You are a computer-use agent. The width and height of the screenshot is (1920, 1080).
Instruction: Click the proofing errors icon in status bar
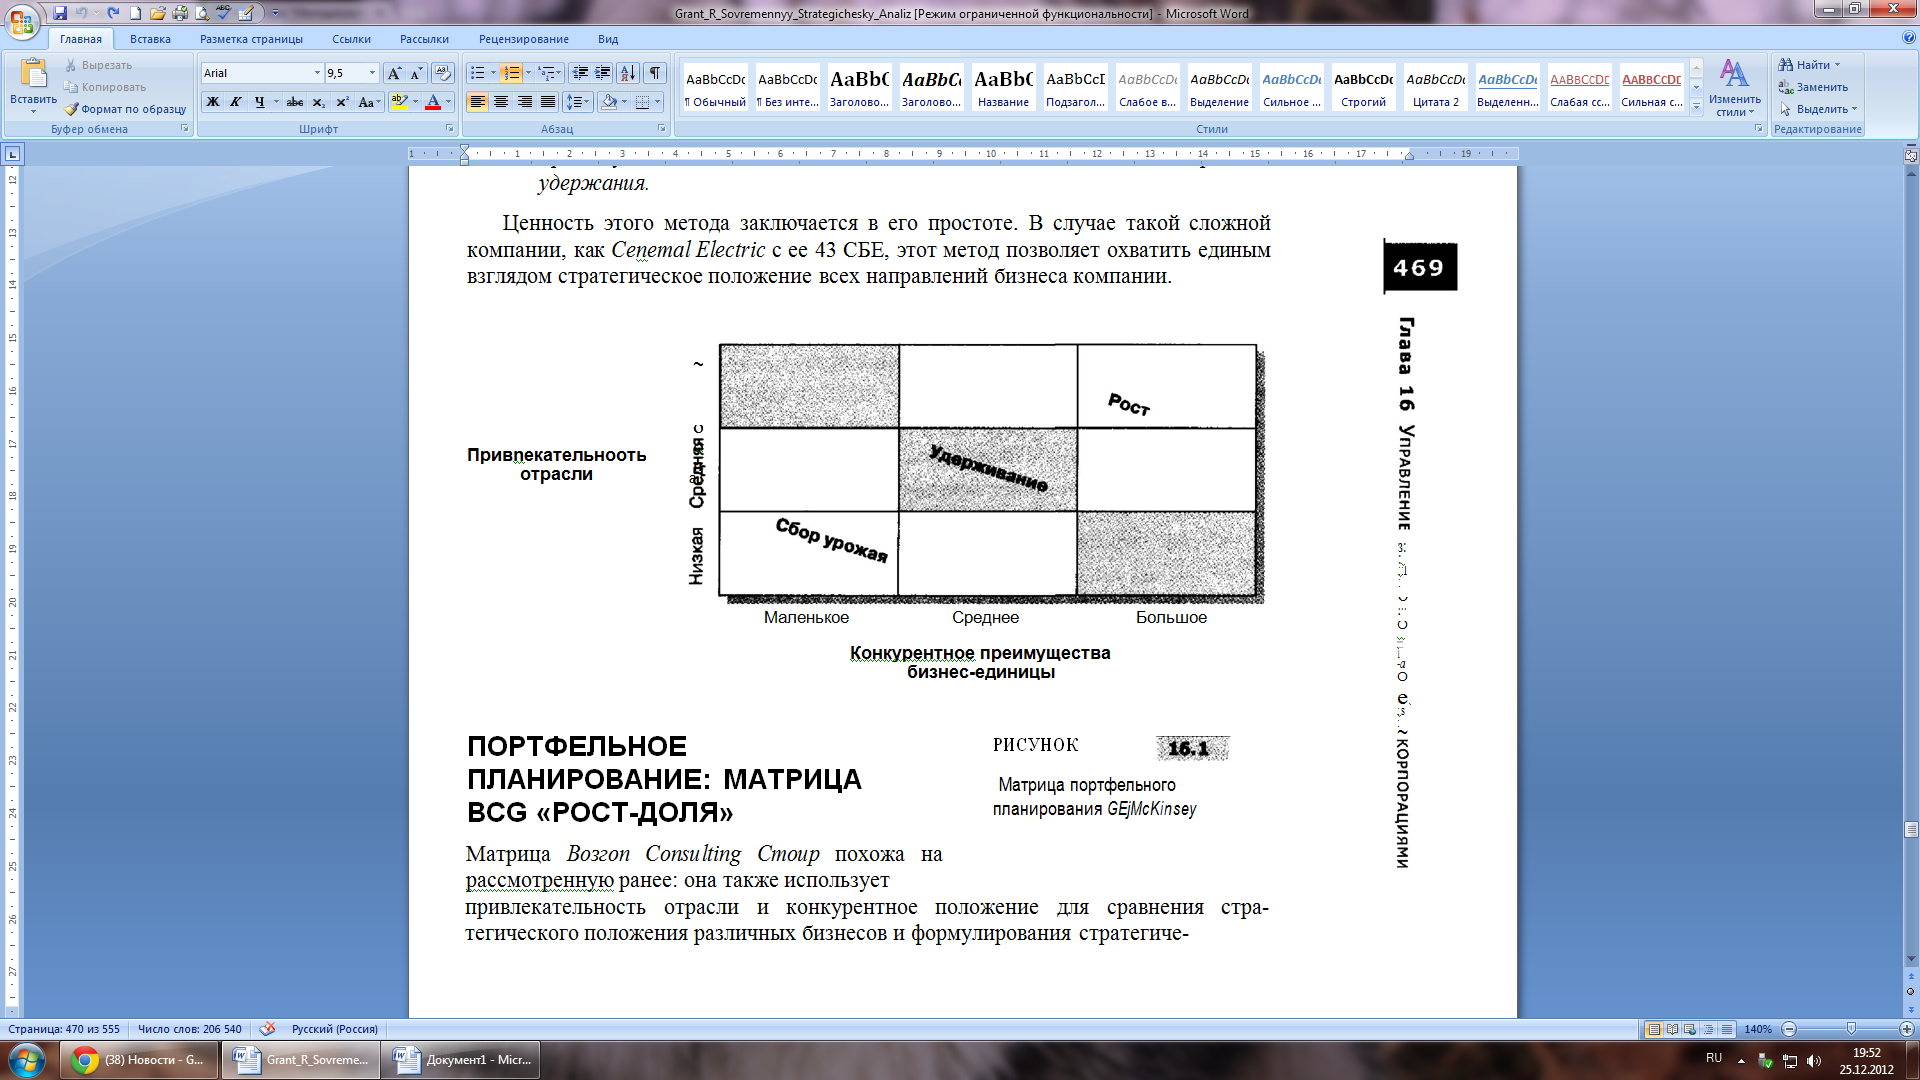coord(267,1029)
